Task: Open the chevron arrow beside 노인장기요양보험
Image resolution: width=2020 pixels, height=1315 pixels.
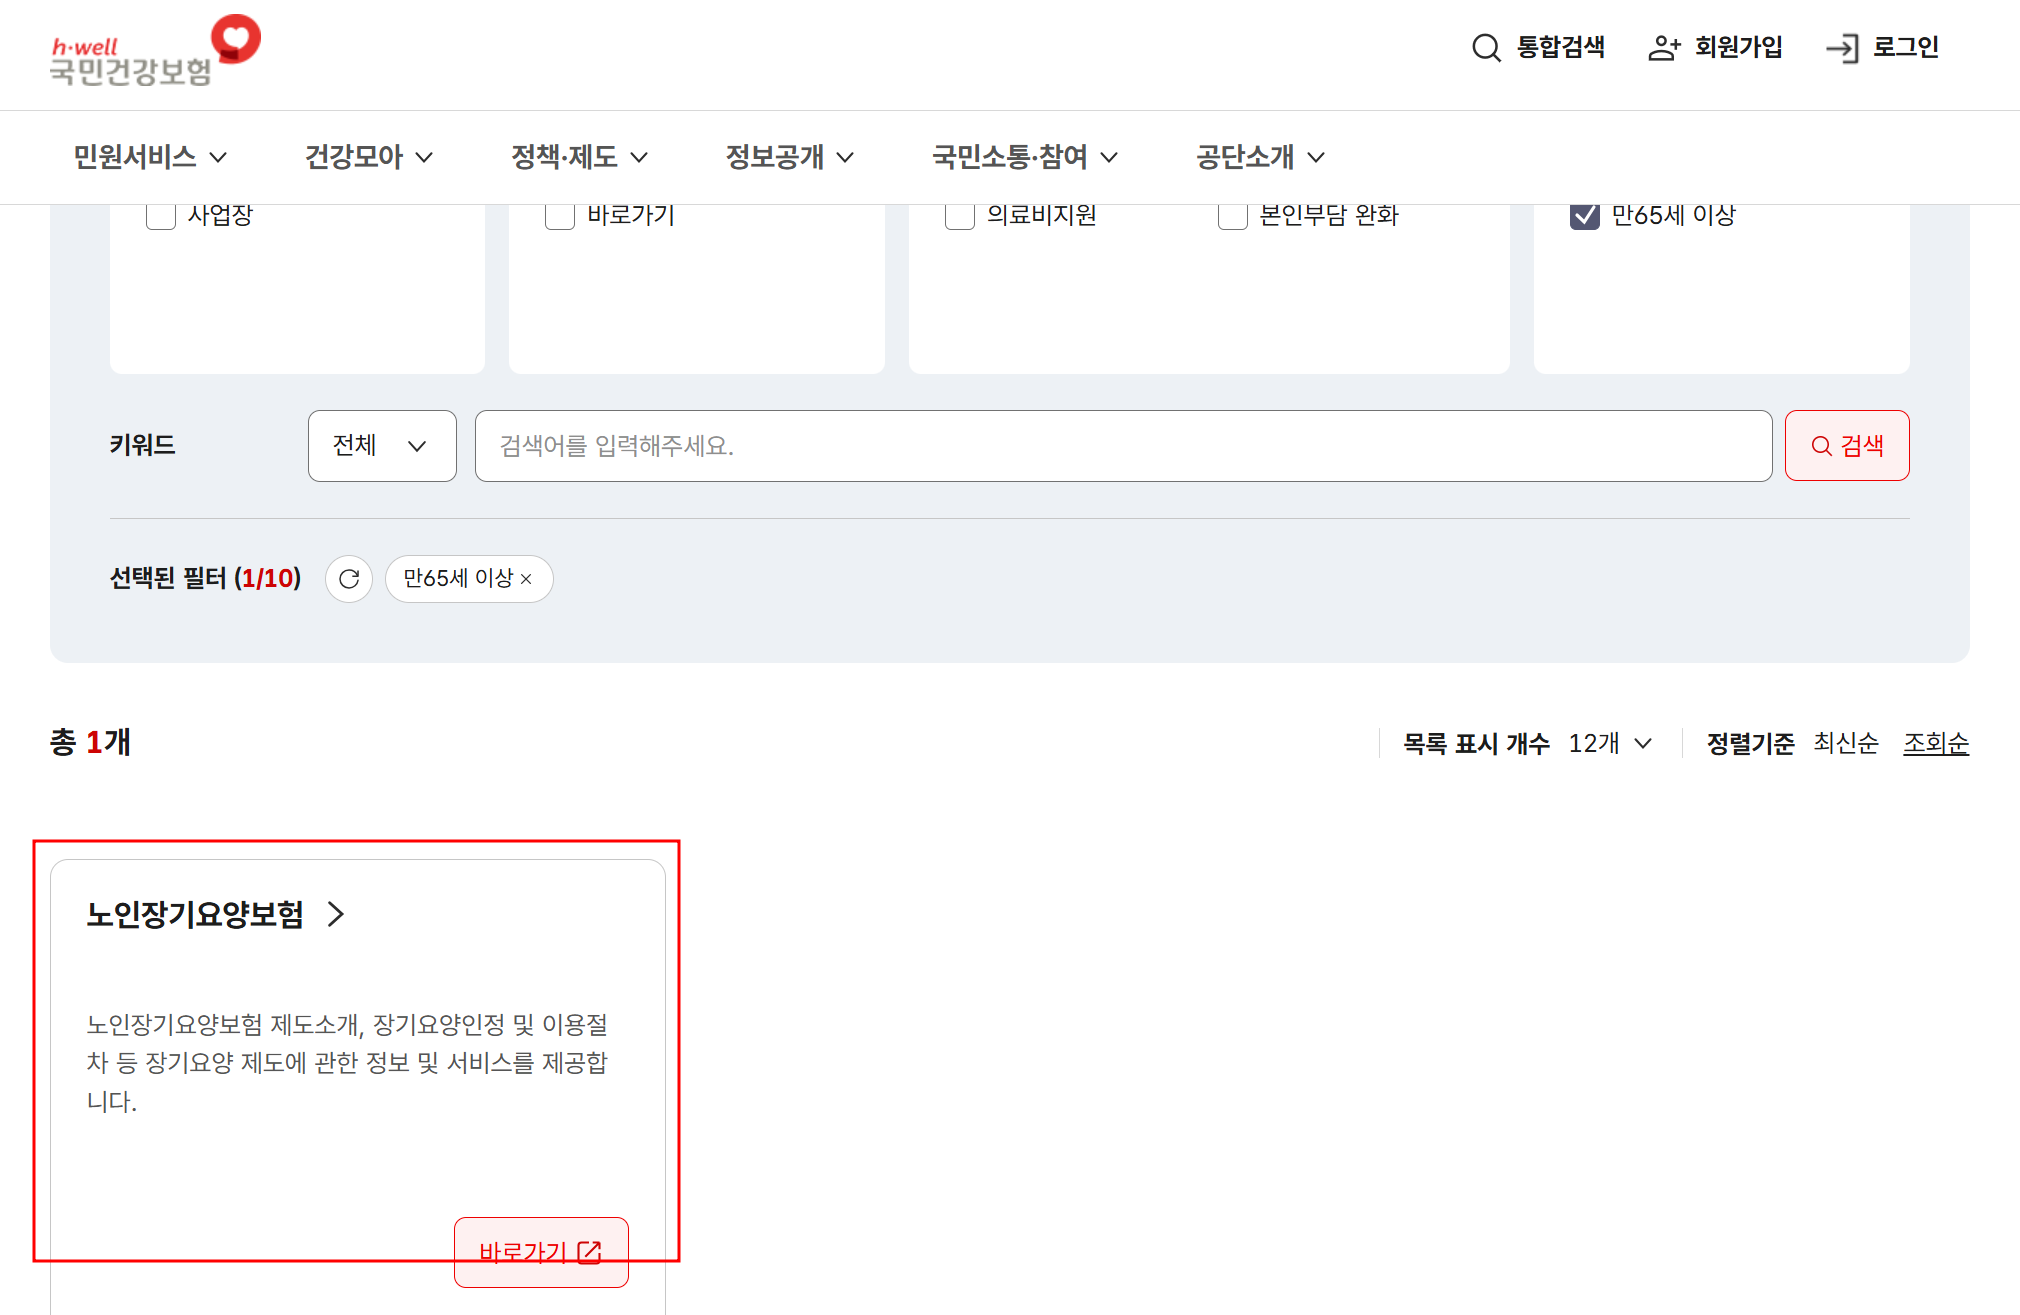Action: click(336, 914)
